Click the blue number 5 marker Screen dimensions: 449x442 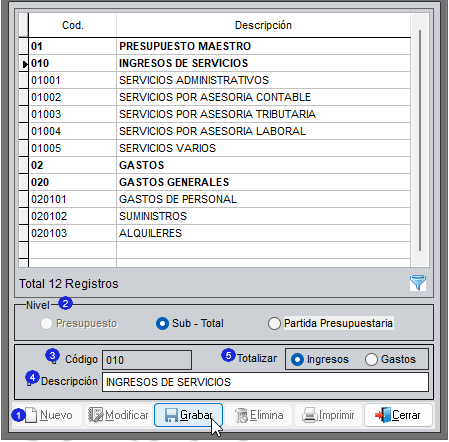[x=228, y=355]
